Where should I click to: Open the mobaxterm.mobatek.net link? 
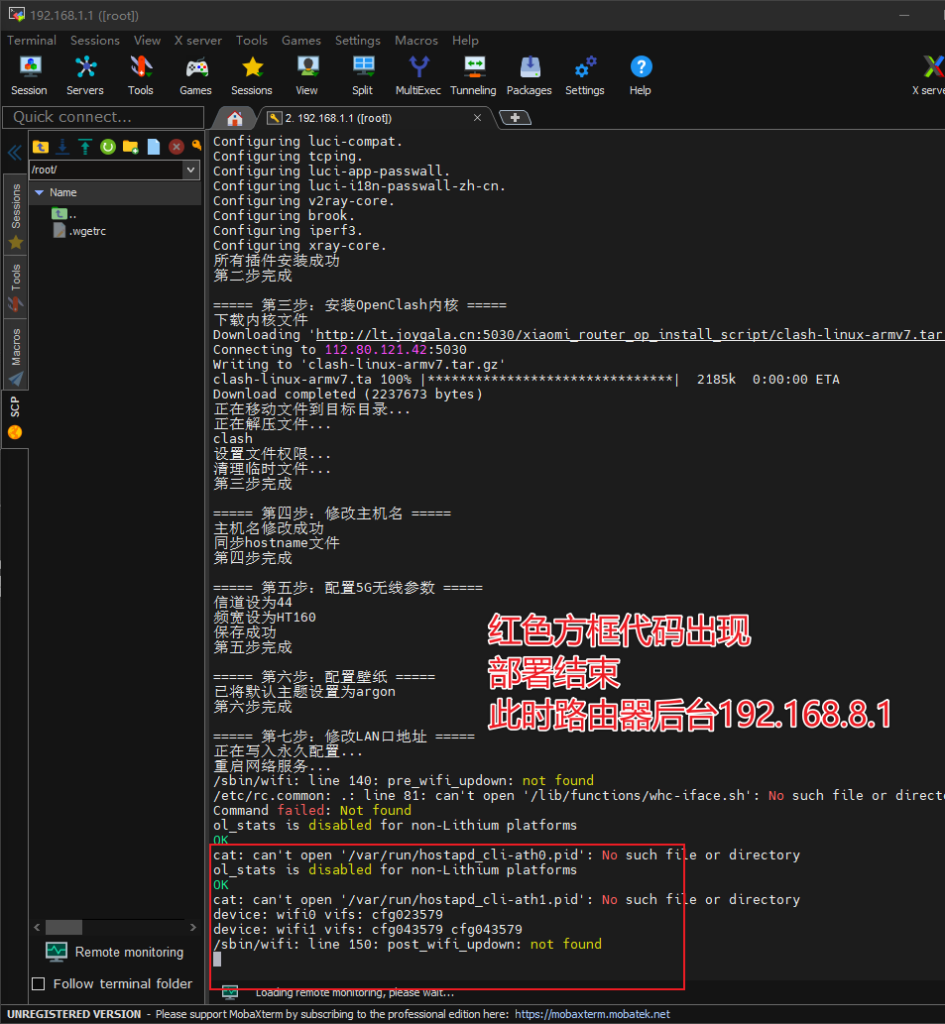point(592,1014)
